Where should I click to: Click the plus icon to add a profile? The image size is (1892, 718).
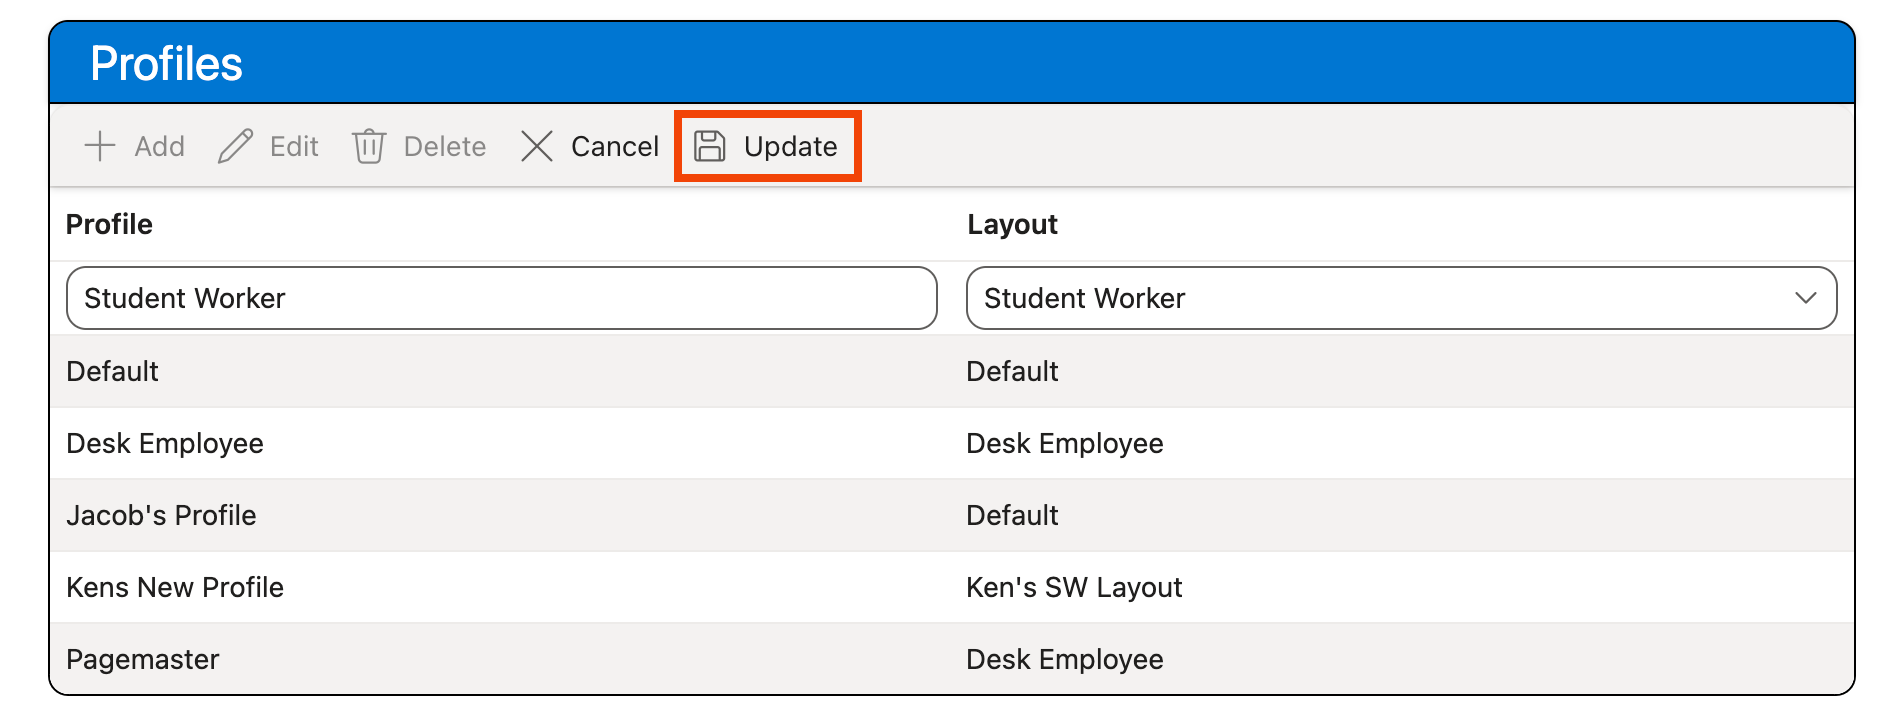100,146
